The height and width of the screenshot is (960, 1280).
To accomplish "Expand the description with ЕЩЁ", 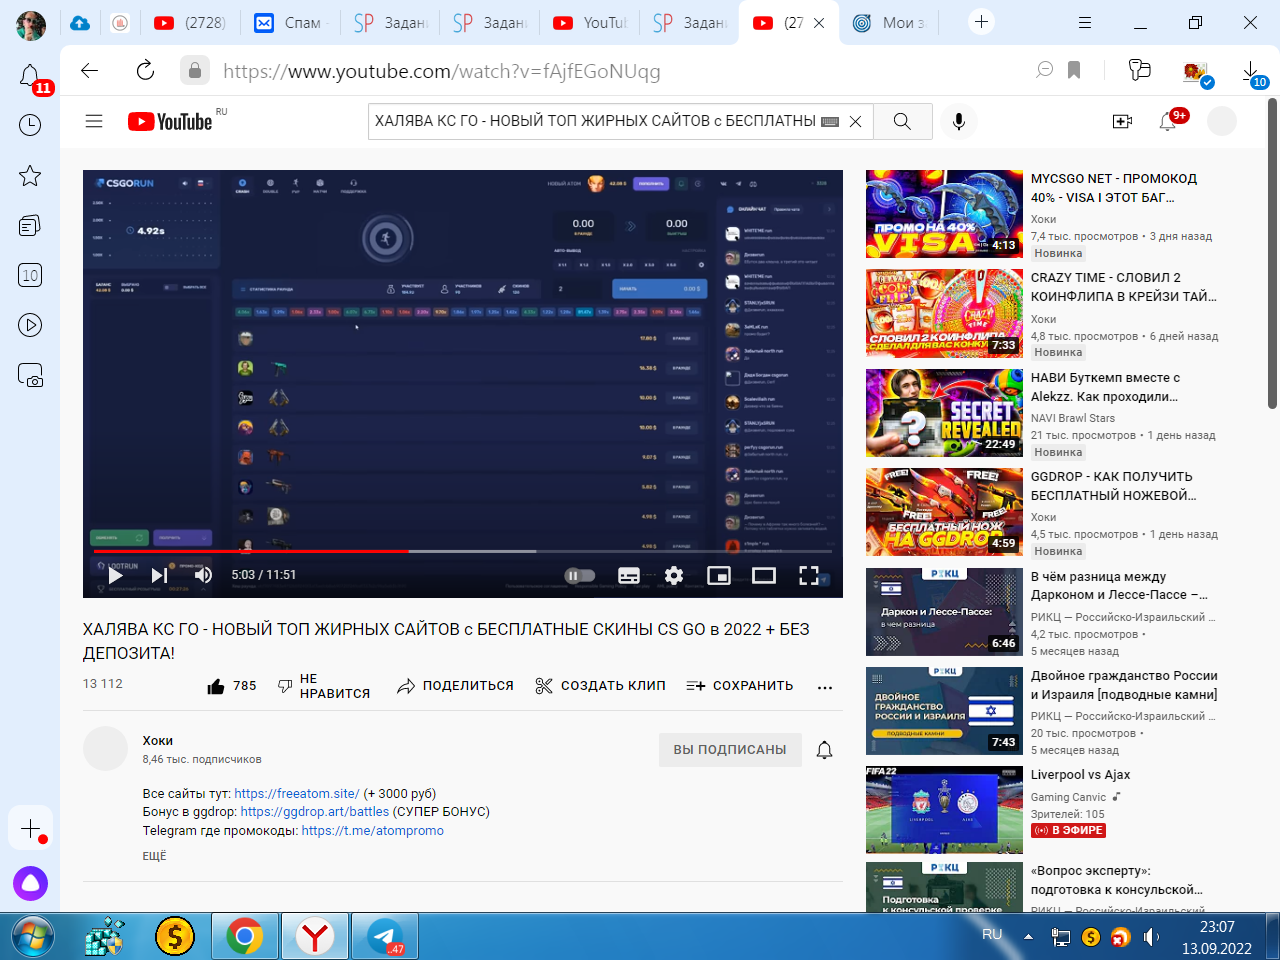I will [155, 856].
